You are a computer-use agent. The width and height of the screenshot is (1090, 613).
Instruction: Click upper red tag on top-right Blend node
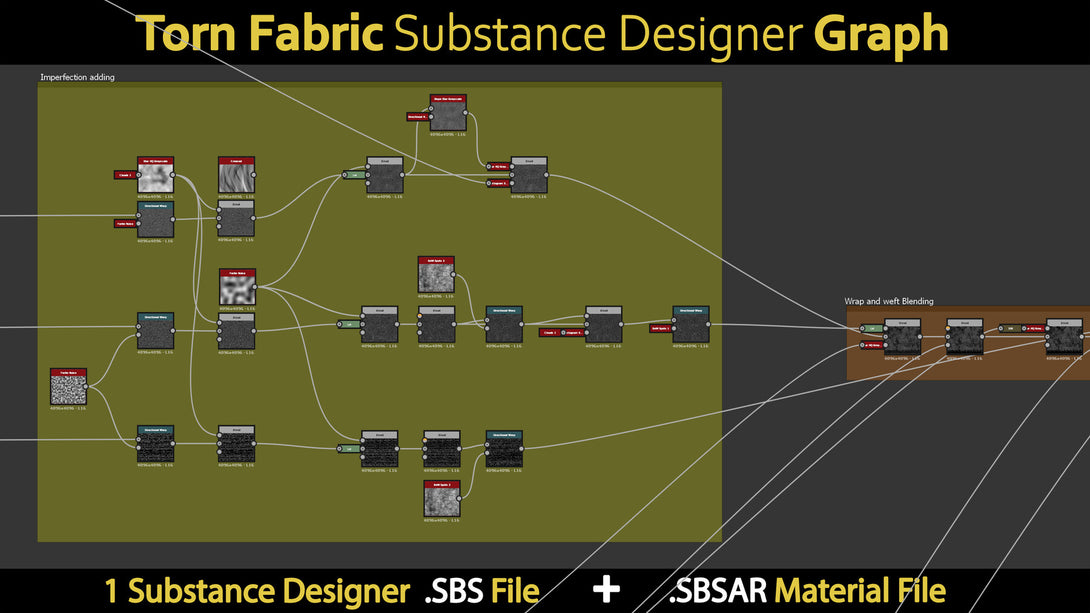click(x=498, y=167)
